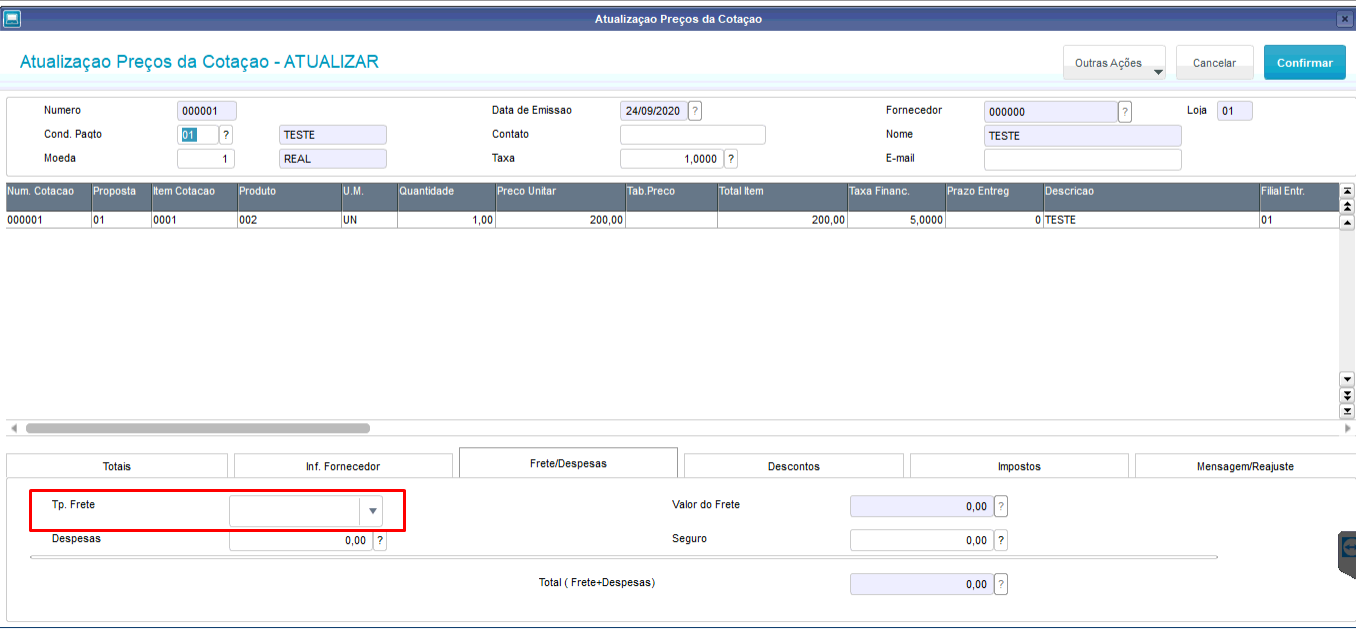Switch to the Inf. Fornecedor tab
Image resolution: width=1356 pixels, height=630 pixels.
343,466
